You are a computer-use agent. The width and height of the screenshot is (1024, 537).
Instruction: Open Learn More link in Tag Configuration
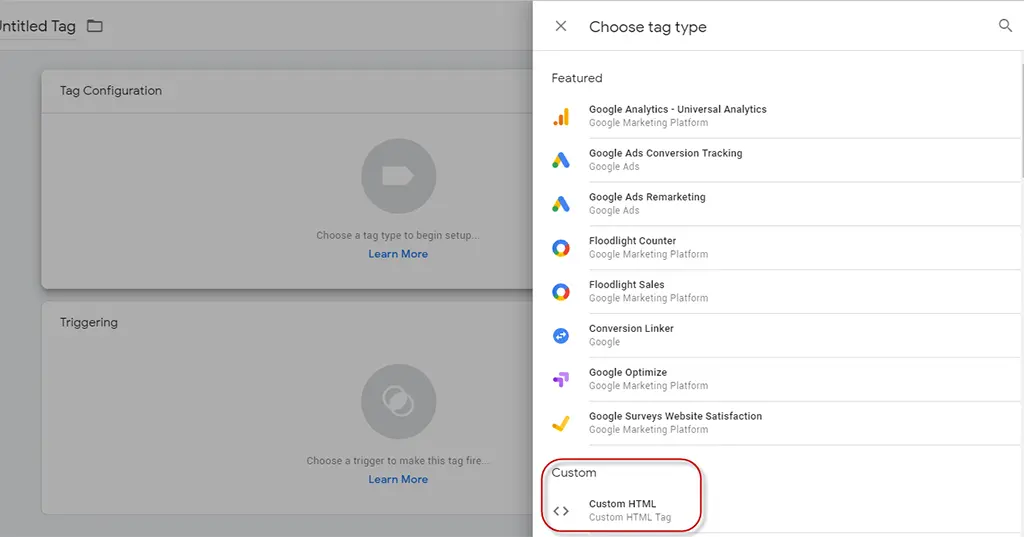[x=398, y=253]
